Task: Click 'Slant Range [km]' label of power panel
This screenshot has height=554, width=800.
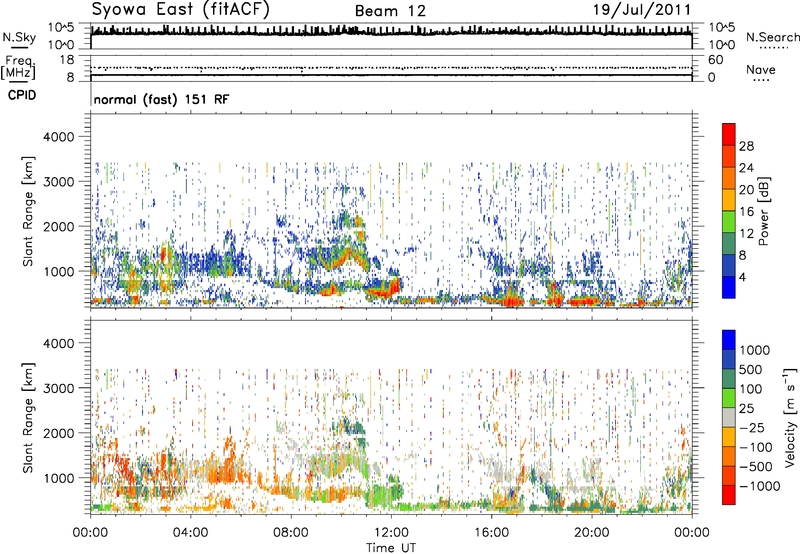Action: coord(29,211)
